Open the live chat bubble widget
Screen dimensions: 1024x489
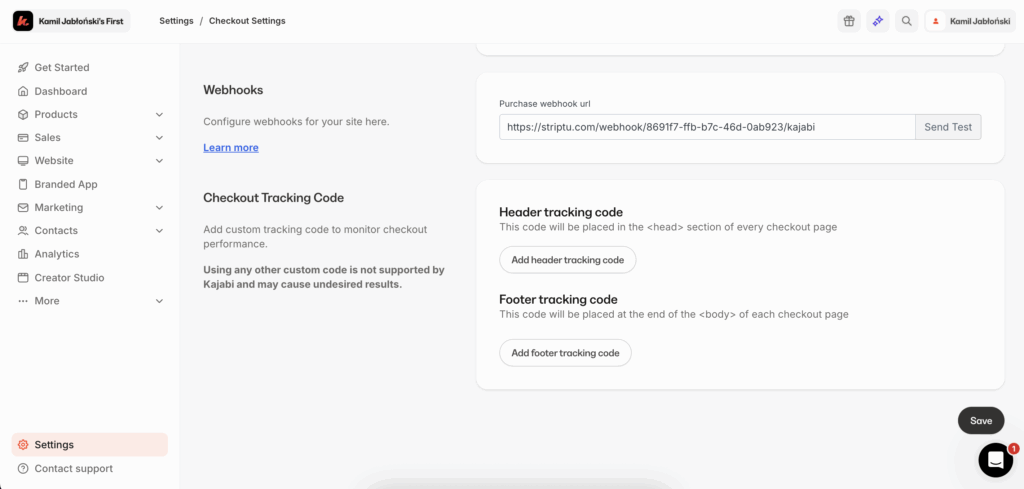coord(995,459)
